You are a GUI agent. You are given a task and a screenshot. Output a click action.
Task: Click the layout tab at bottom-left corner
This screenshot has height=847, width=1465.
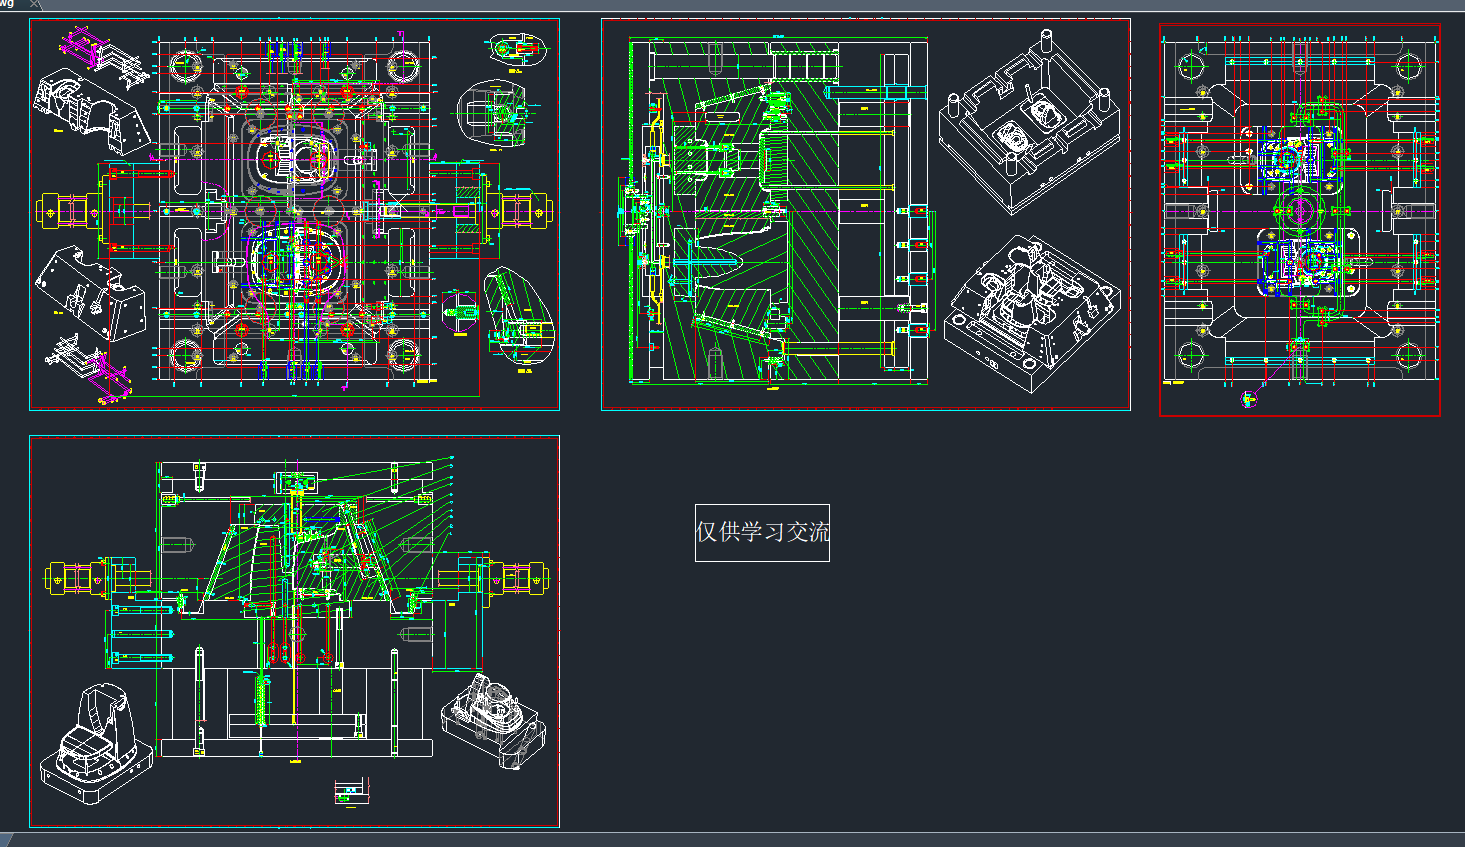coord(7,840)
